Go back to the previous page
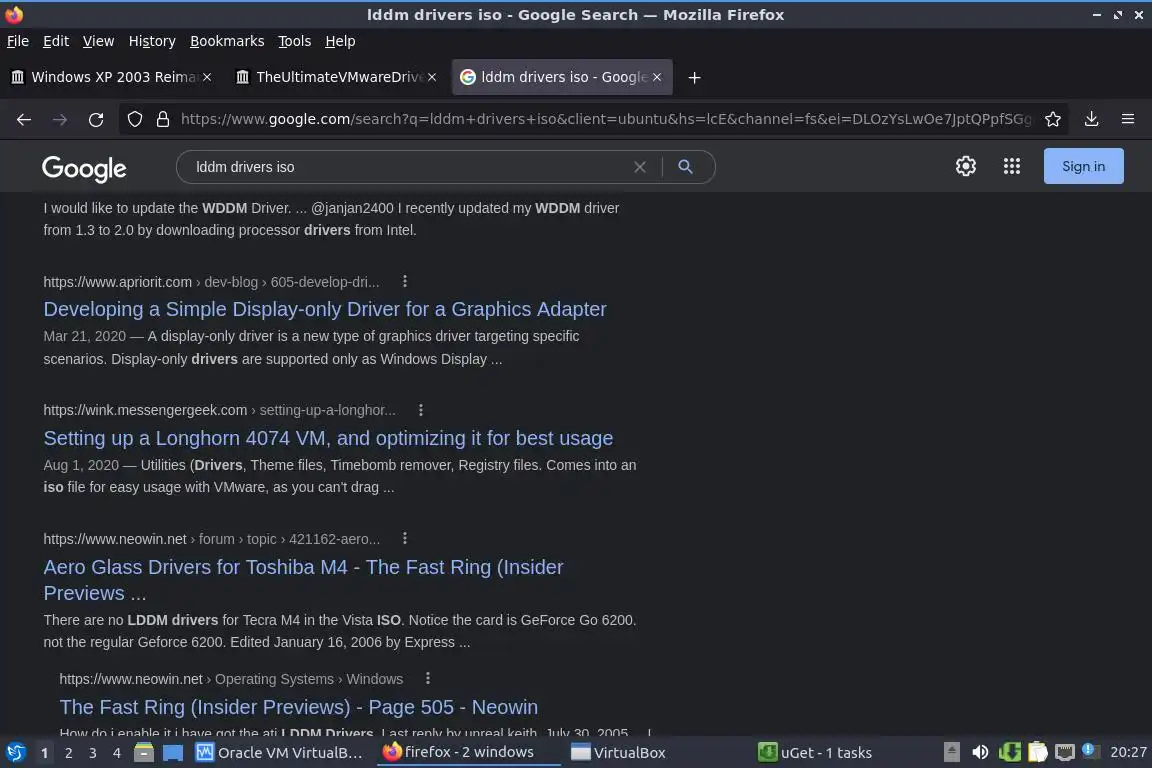This screenshot has height=768, width=1152. (24, 119)
